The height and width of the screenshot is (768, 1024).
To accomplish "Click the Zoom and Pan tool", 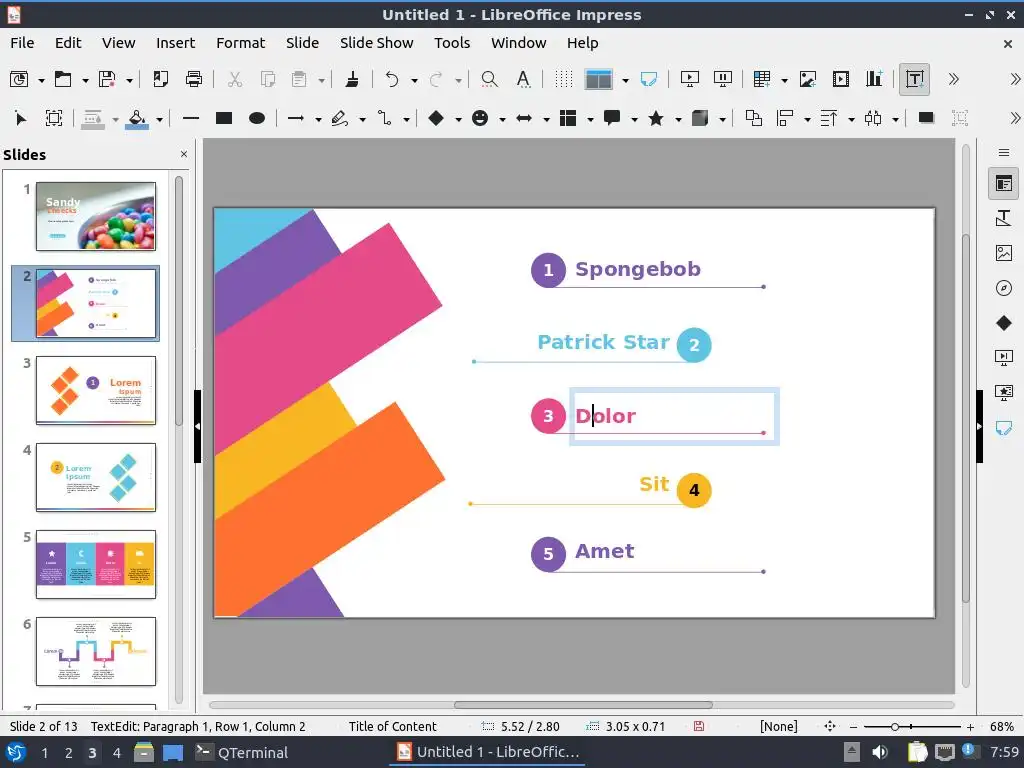I will (54, 118).
